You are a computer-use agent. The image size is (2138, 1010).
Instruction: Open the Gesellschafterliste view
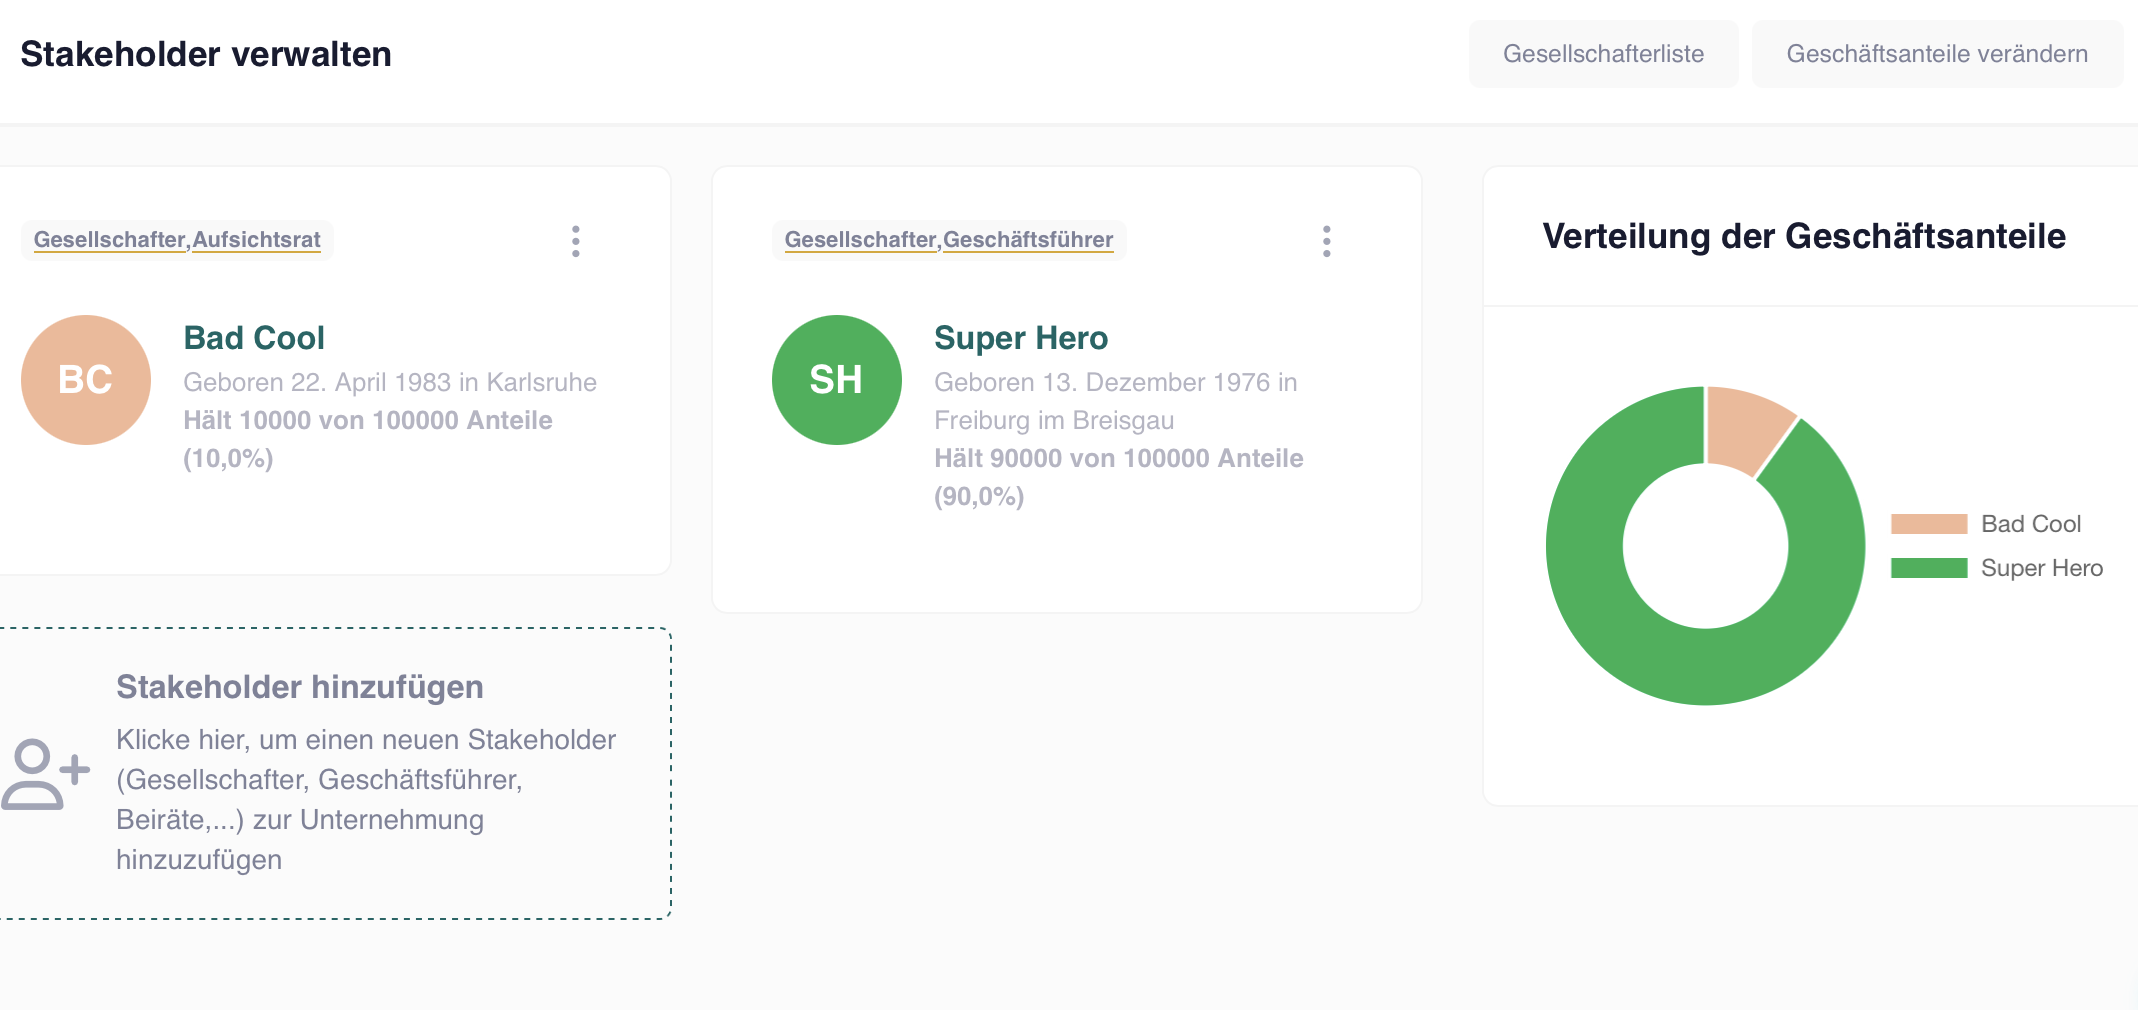pos(1603,54)
